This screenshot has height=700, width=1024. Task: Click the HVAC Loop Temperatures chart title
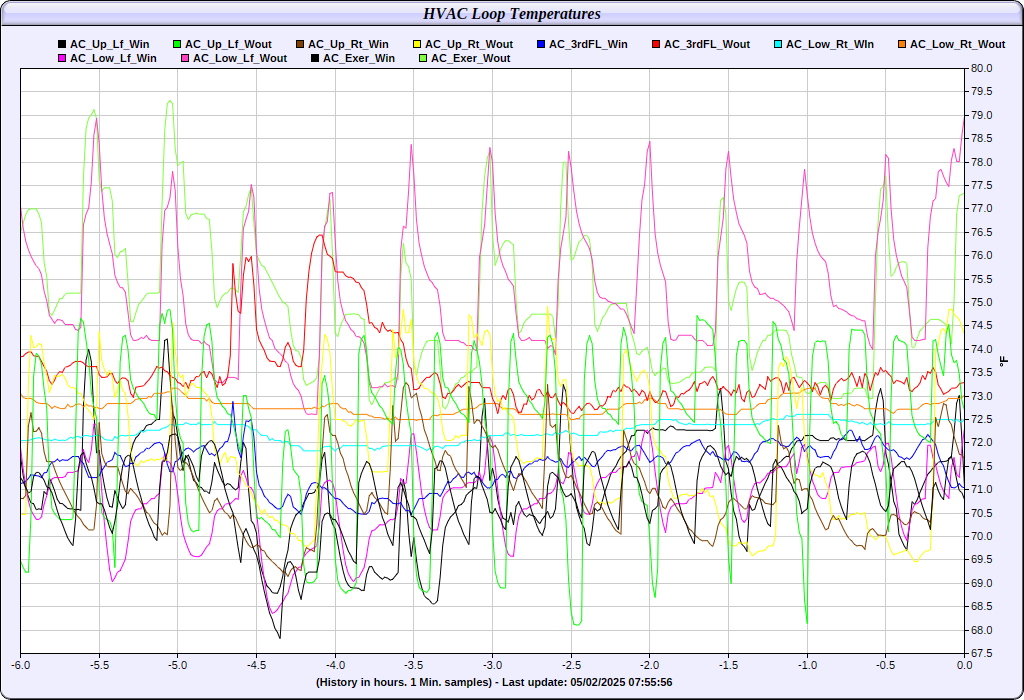pyautogui.click(x=512, y=14)
